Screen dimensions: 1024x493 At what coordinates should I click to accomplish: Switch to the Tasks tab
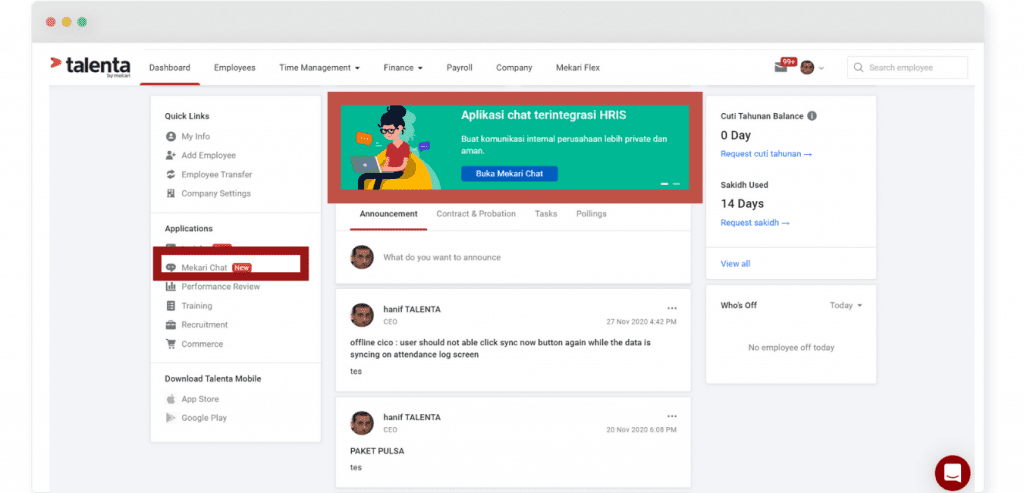tap(546, 214)
